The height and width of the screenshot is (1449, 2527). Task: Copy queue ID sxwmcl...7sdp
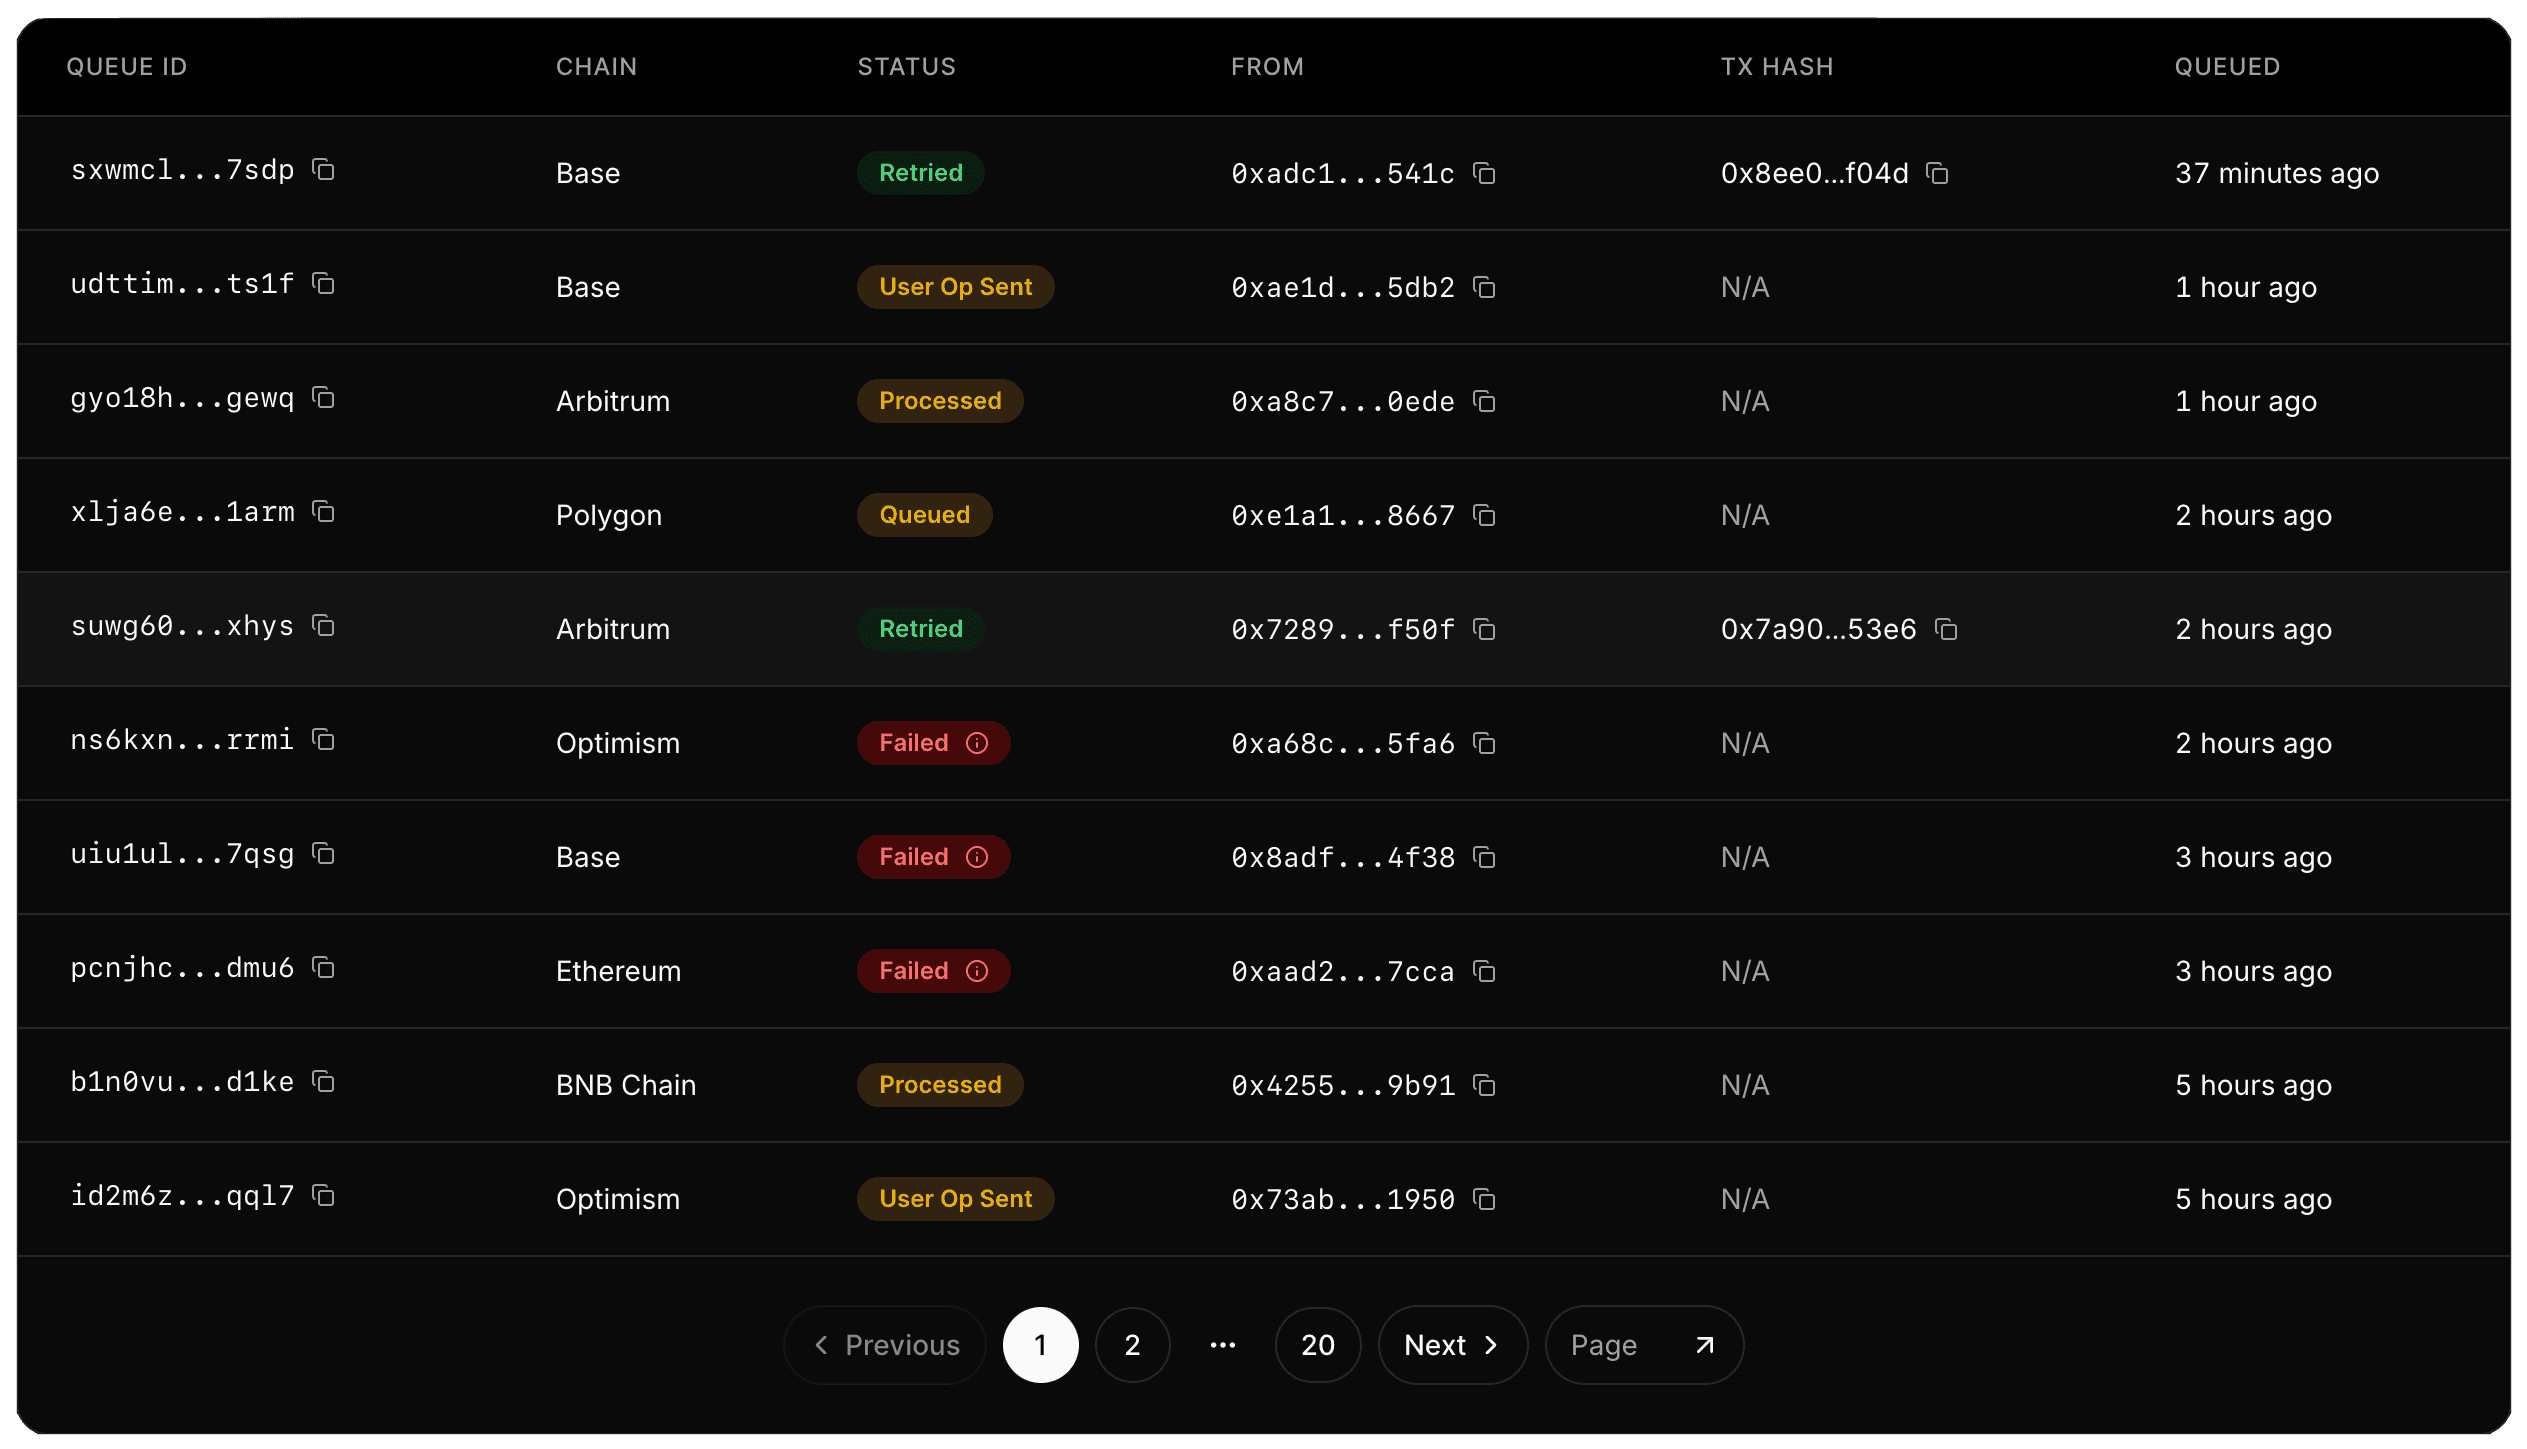323,170
